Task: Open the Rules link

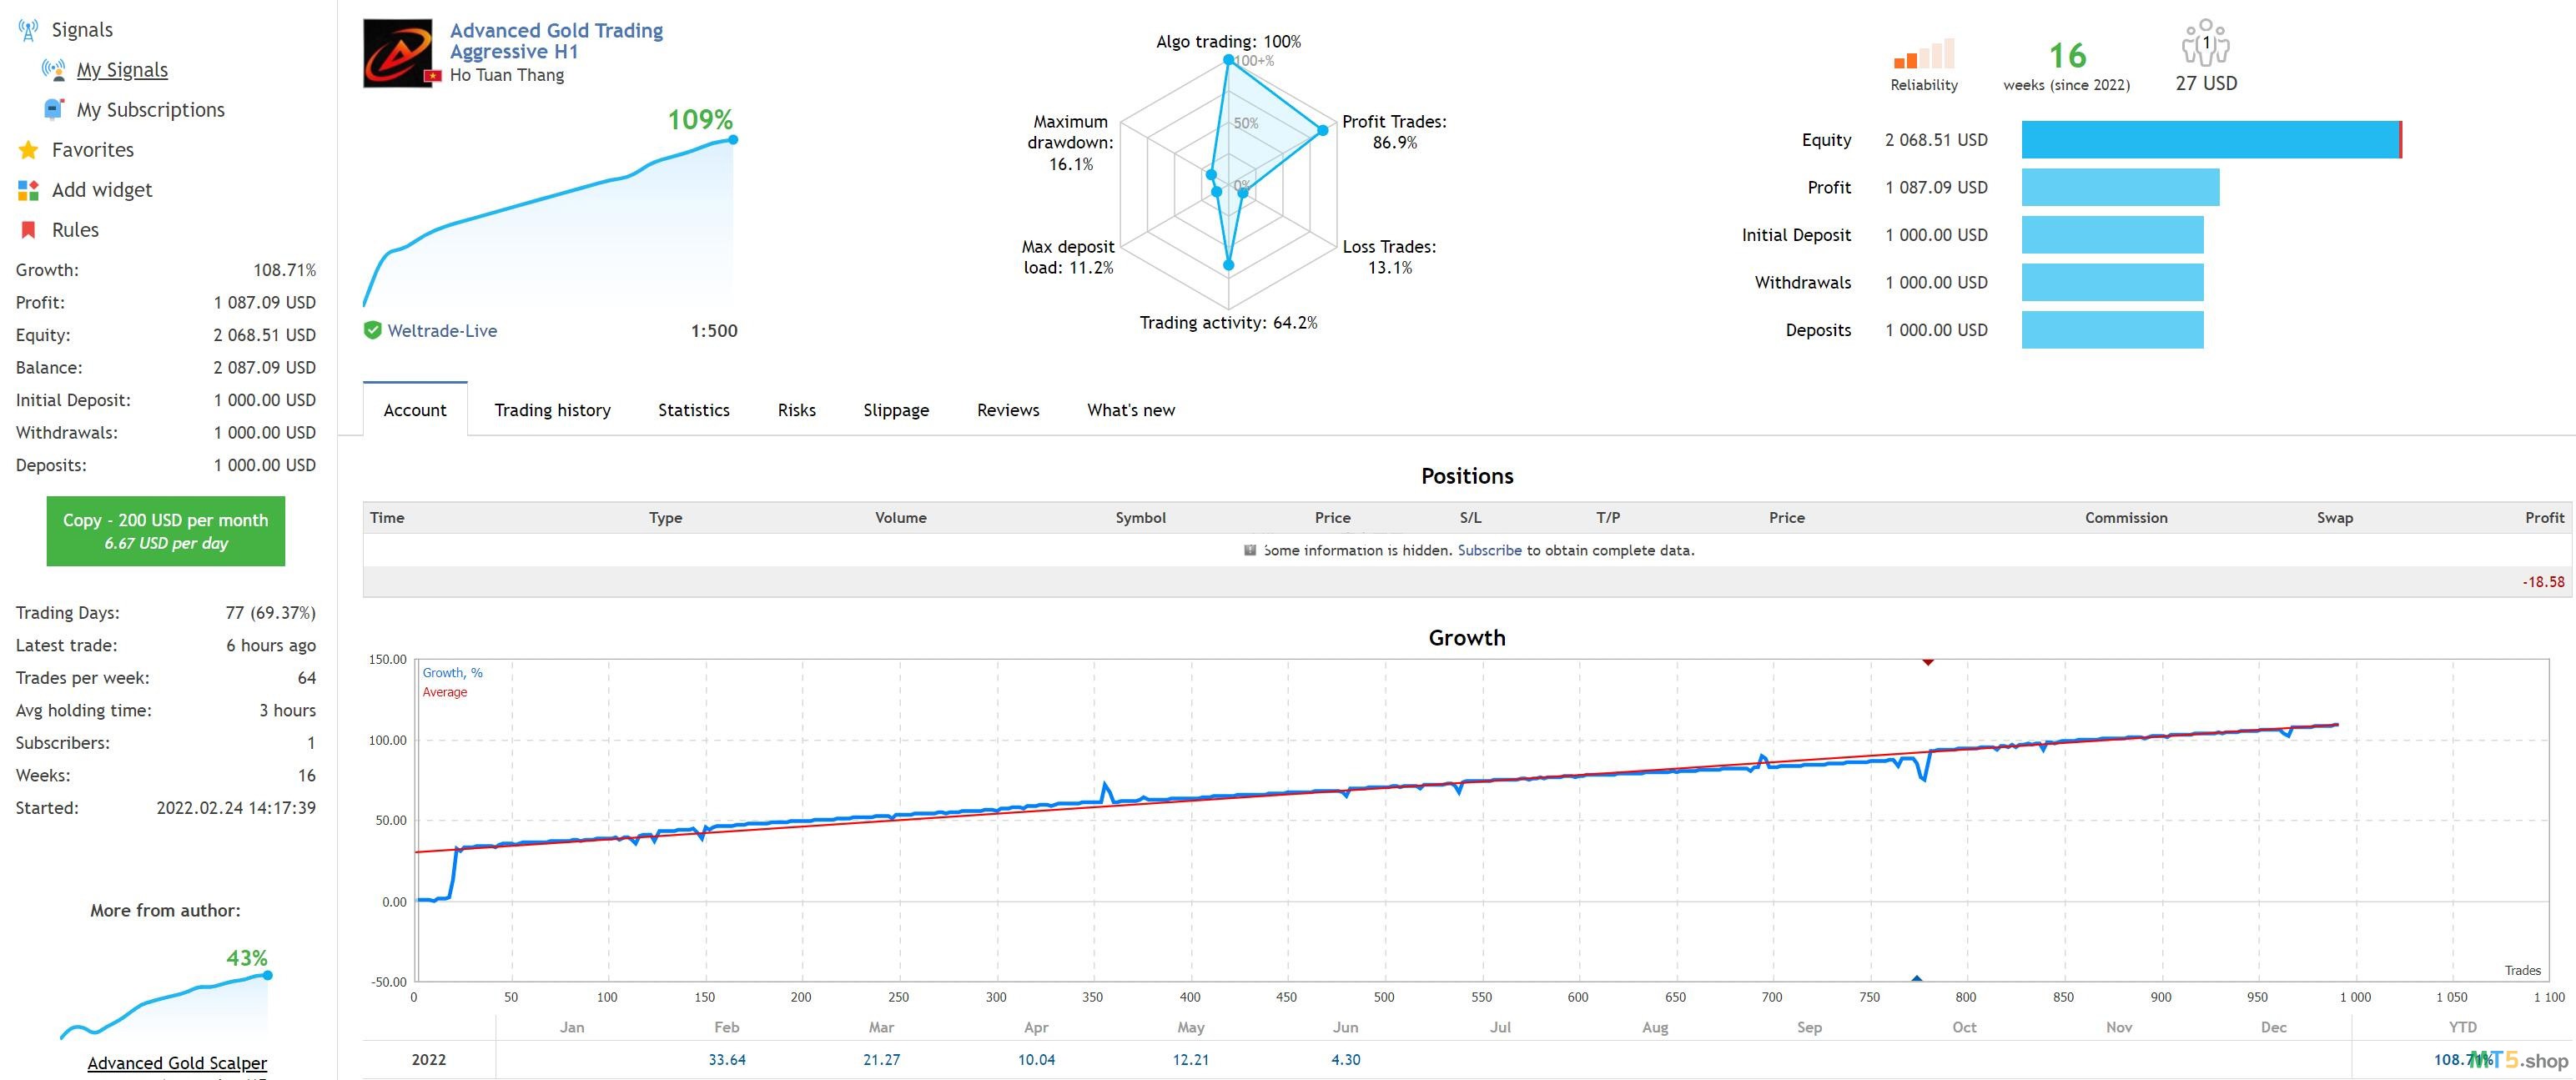Action: [75, 230]
